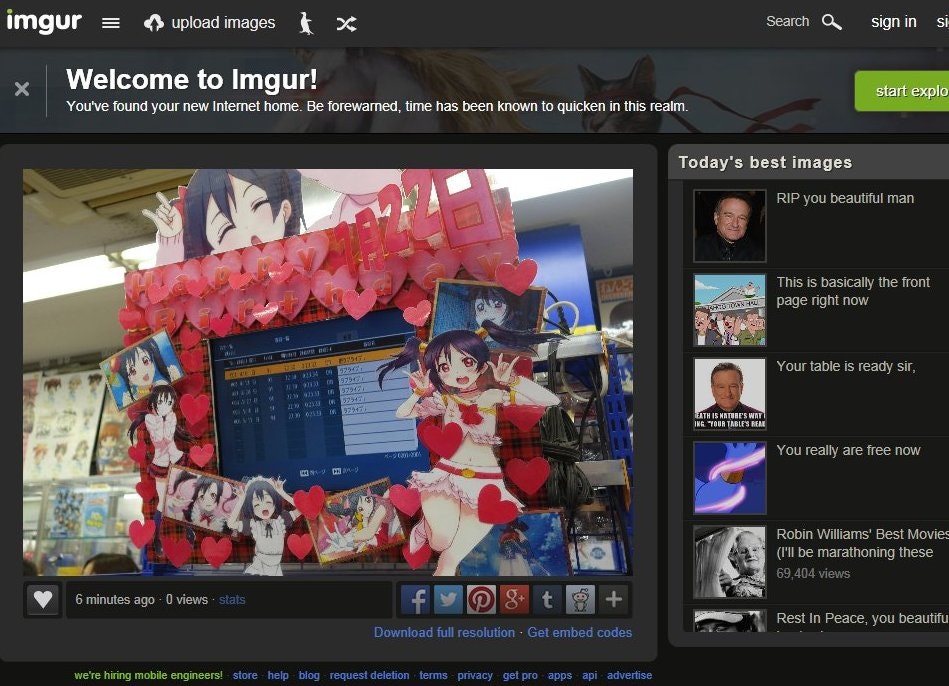Image resolution: width=949 pixels, height=686 pixels.
Task: Open 'Your table is ready sir' title
Action: pyautogui.click(x=846, y=366)
